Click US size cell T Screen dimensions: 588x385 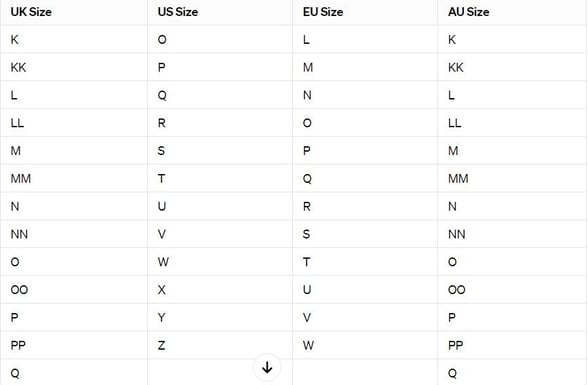(x=161, y=178)
